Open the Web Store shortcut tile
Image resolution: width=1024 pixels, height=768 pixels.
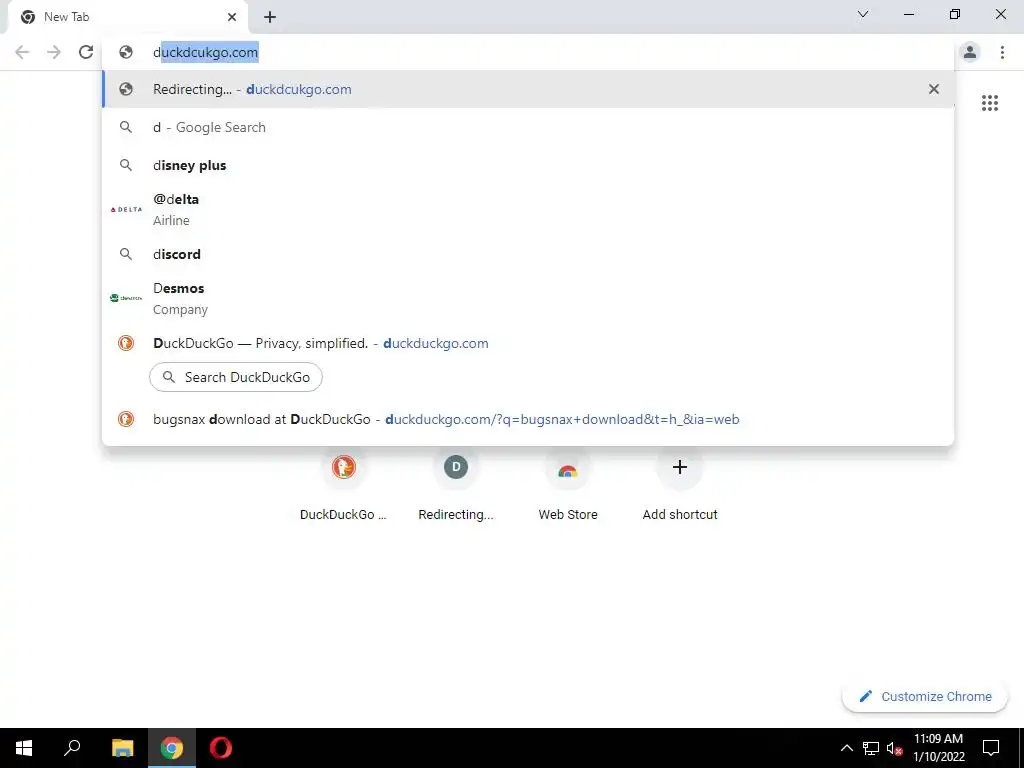568,485
